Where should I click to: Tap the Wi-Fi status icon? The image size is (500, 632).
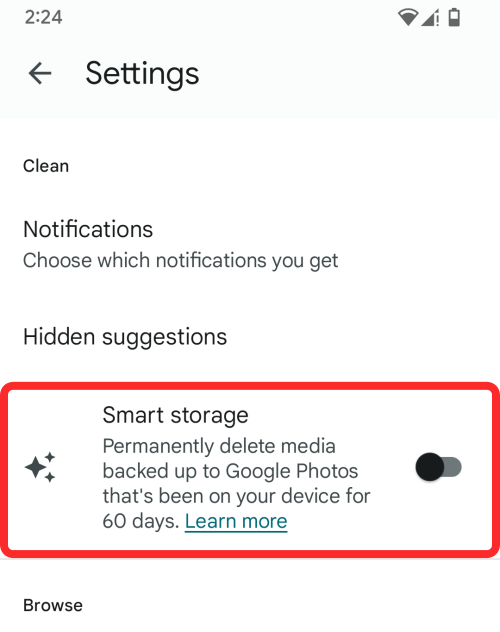[x=408, y=17]
